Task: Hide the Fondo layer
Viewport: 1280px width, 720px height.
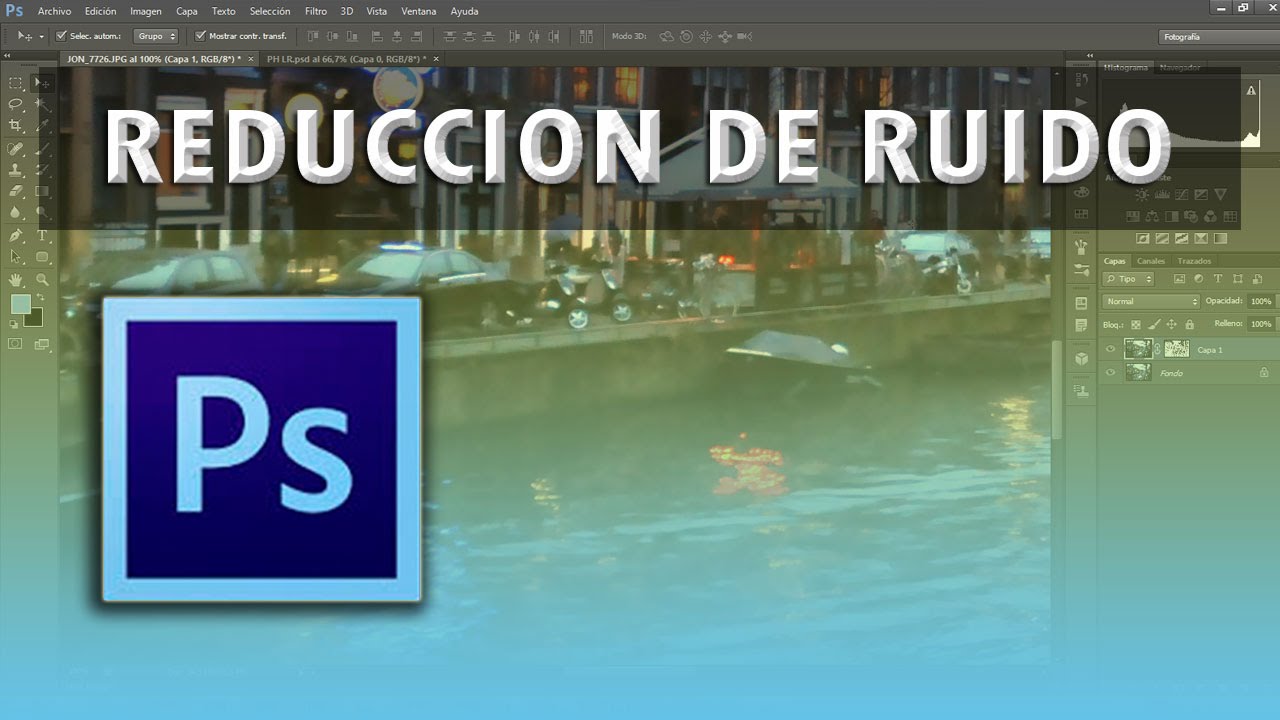Action: [x=1110, y=372]
